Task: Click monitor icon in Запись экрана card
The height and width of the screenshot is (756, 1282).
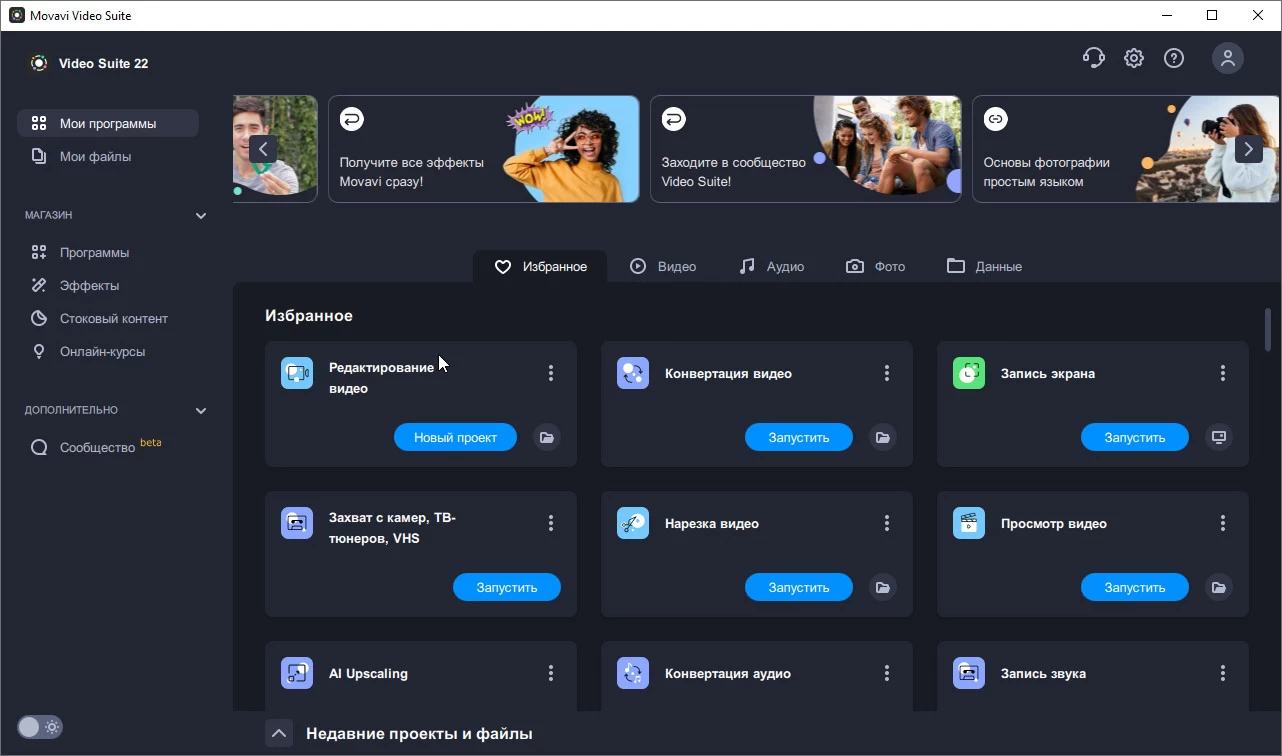Action: tap(1218, 437)
